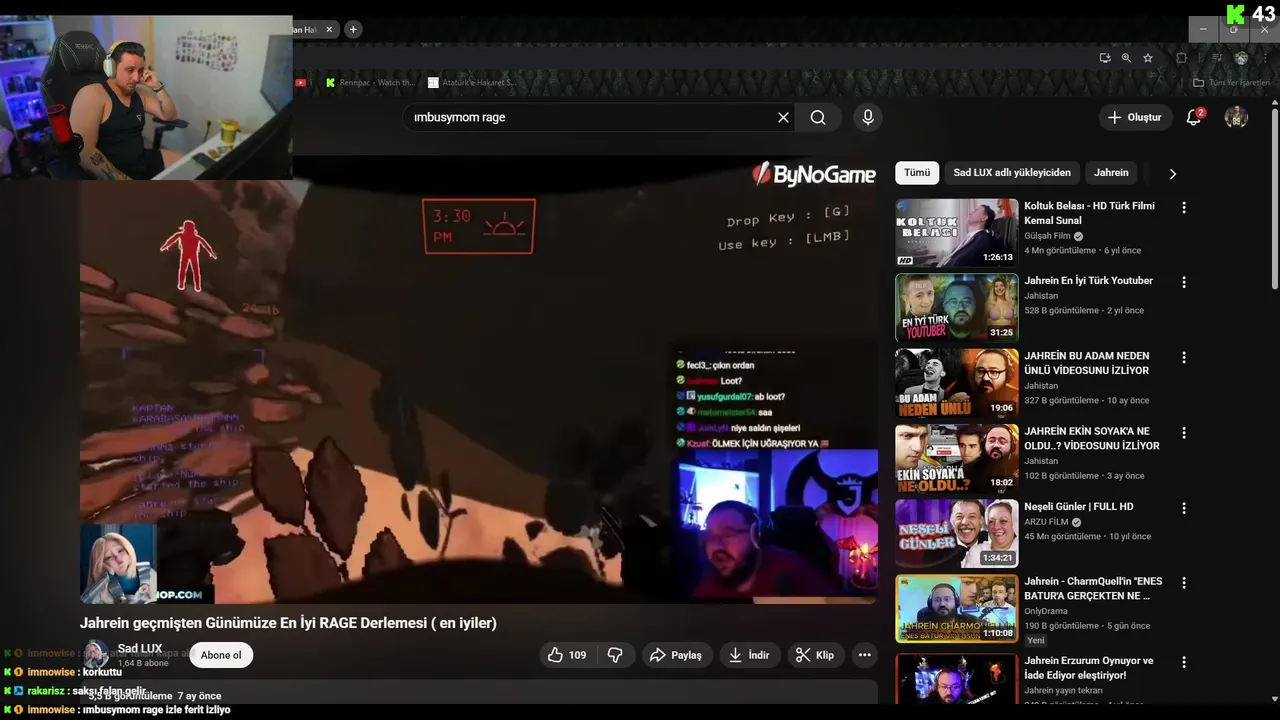The image size is (1280, 720).
Task: Like the video with thumbs up 109
Action: point(567,655)
